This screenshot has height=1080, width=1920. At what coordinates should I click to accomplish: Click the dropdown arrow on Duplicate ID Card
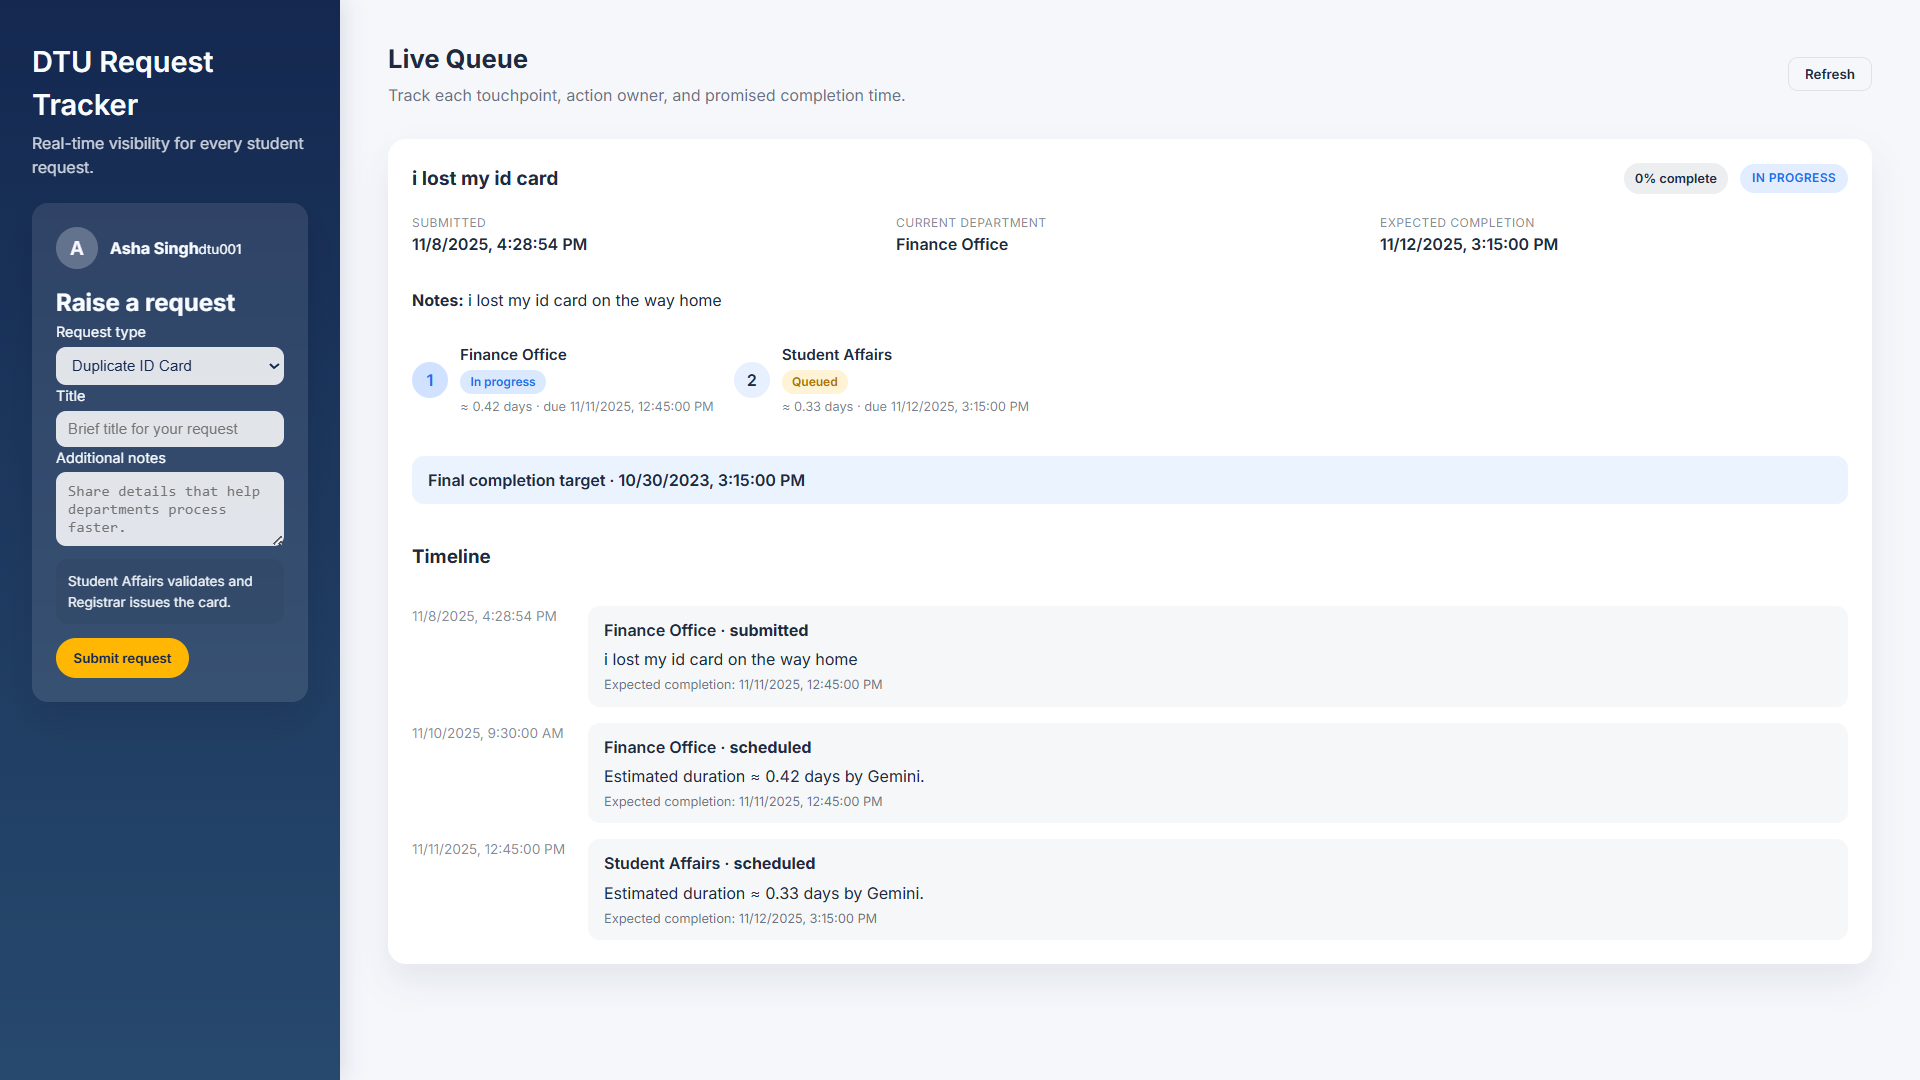(274, 366)
